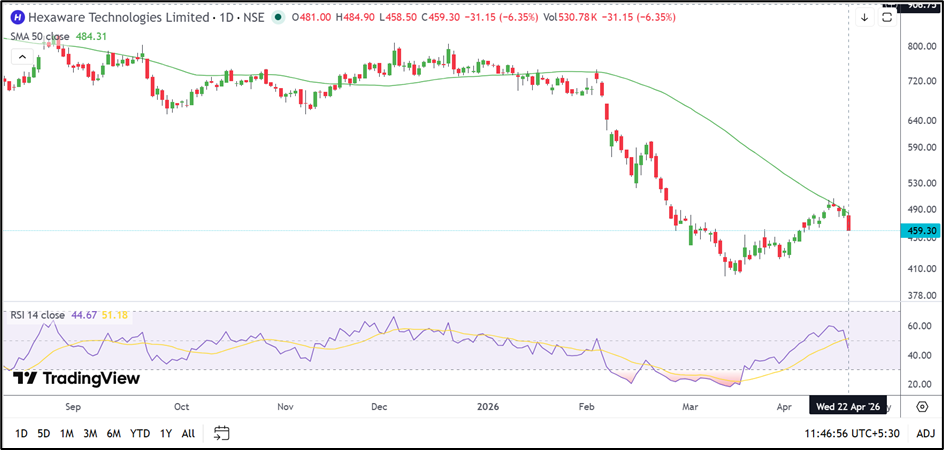The width and height of the screenshot is (944, 450).
Task: Choose the 6M time range
Action: (x=115, y=433)
